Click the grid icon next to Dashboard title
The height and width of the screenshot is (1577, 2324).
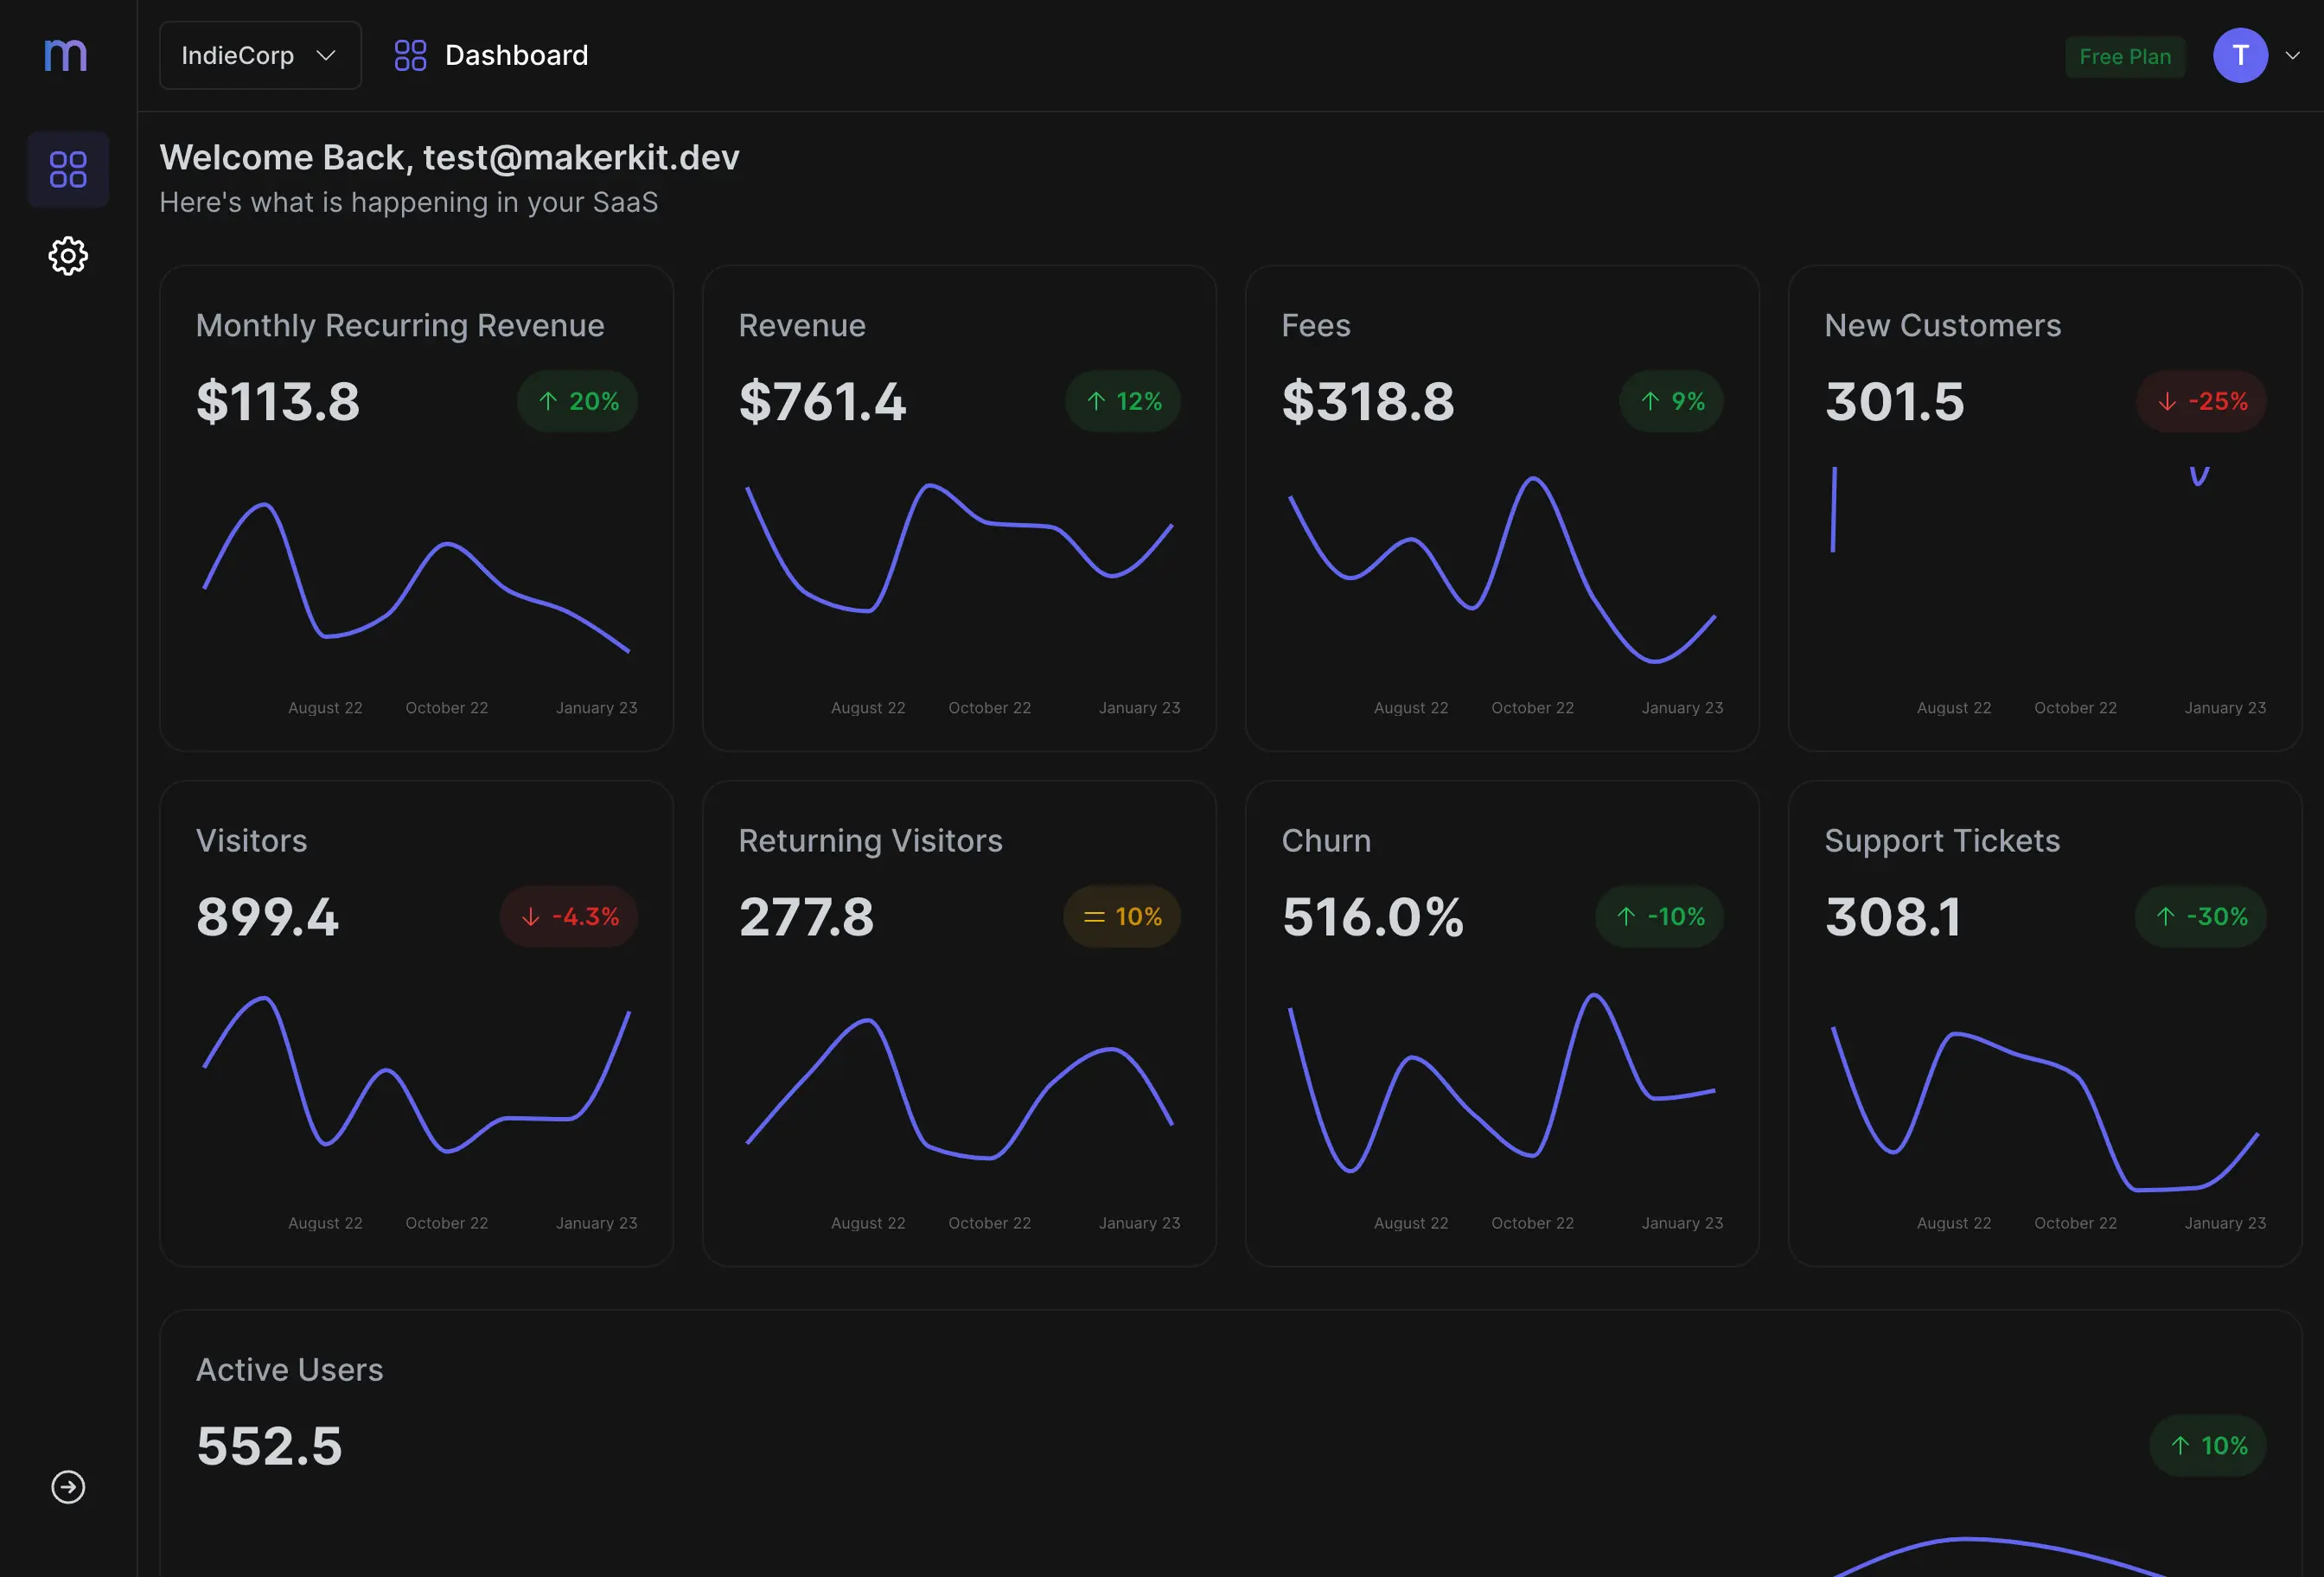coord(410,55)
